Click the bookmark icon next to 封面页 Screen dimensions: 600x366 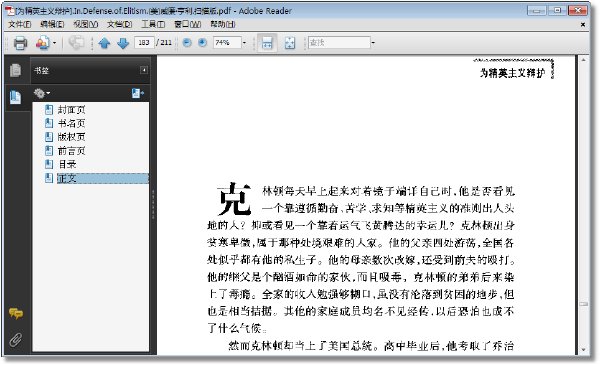(49, 110)
